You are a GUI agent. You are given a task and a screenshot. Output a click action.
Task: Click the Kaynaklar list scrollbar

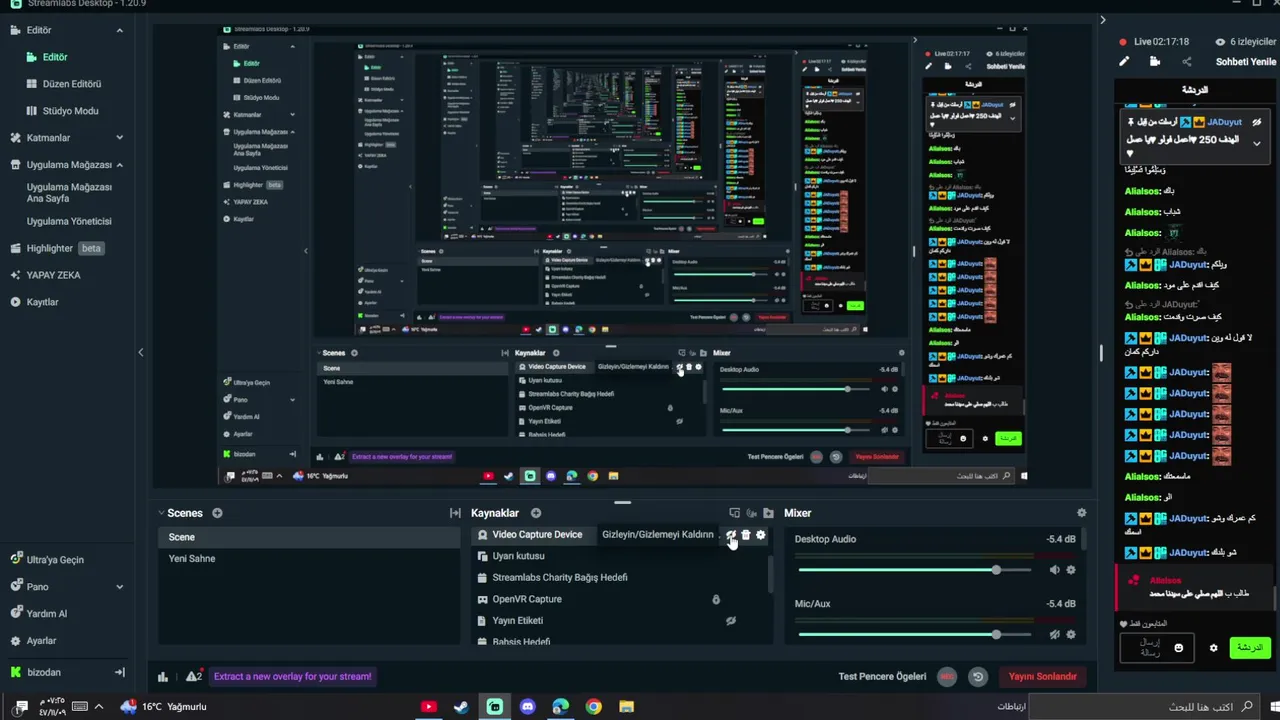770,574
